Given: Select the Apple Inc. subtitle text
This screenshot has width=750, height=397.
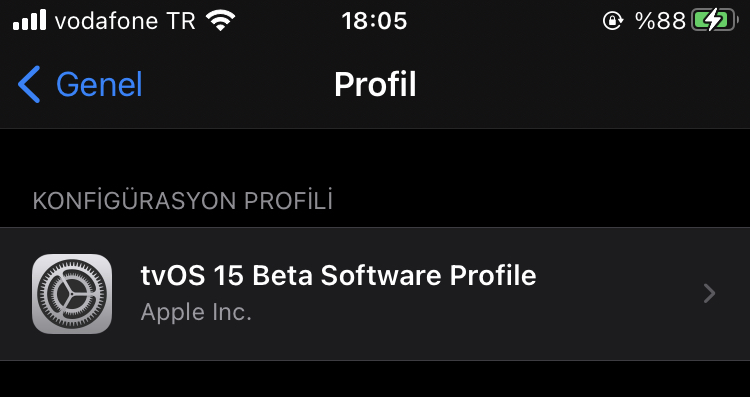Looking at the screenshot, I should tap(196, 312).
